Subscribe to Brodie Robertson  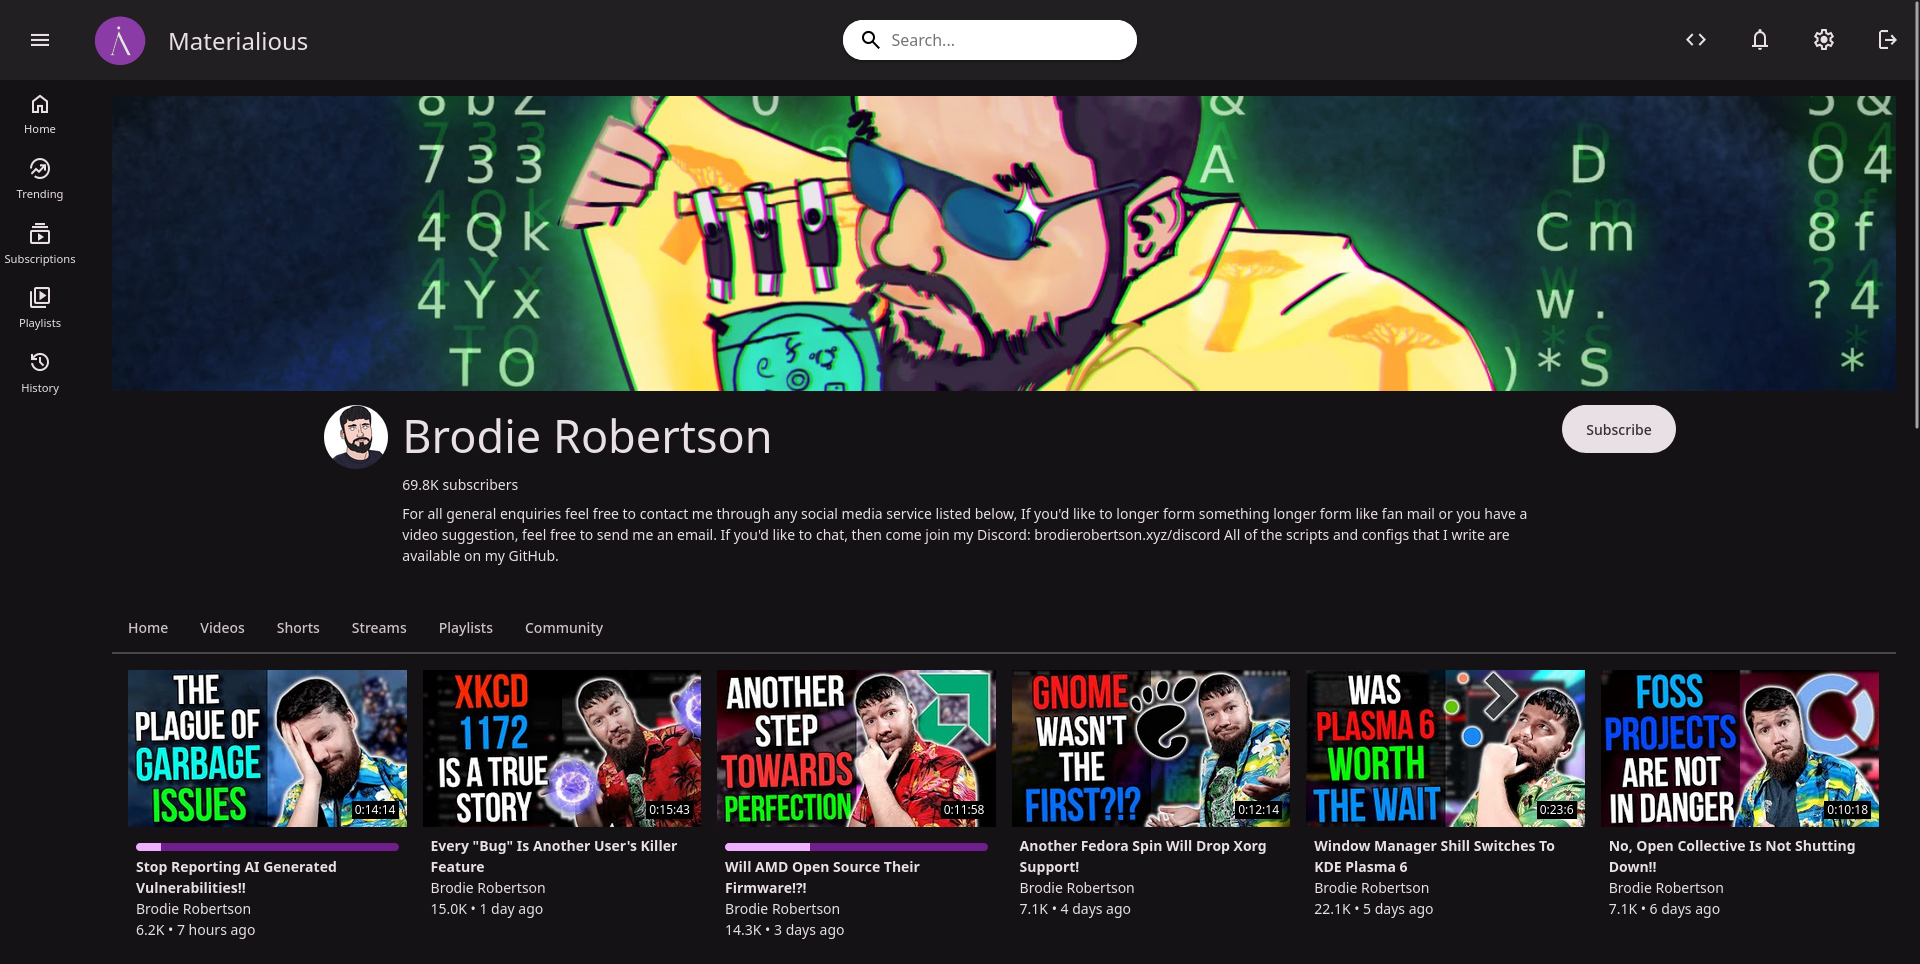tap(1618, 429)
